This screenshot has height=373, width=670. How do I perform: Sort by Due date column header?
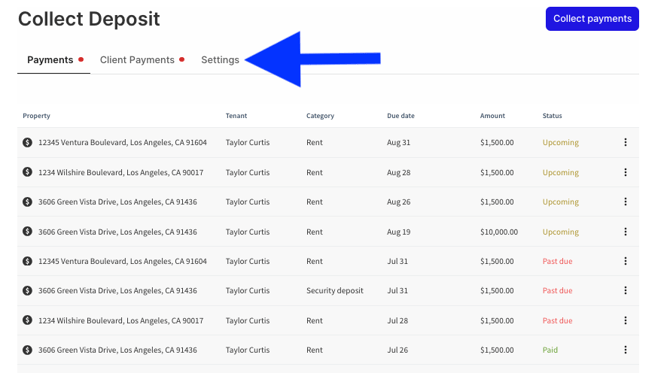[x=401, y=116]
